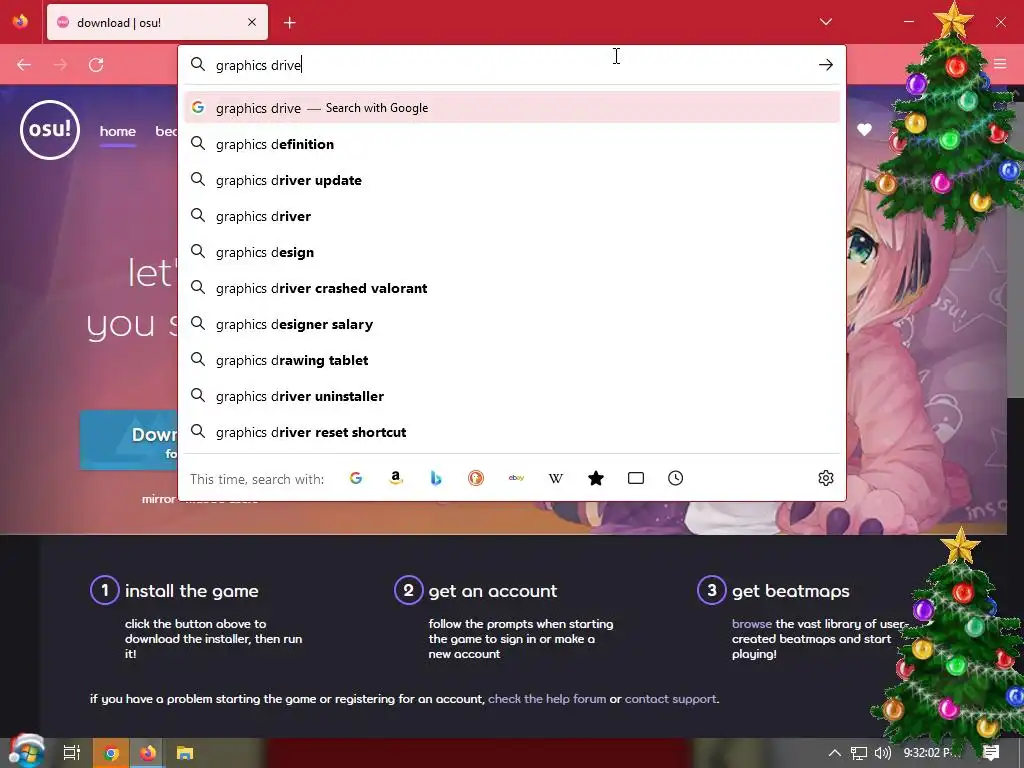Open the list all tabs chevron

[825, 22]
